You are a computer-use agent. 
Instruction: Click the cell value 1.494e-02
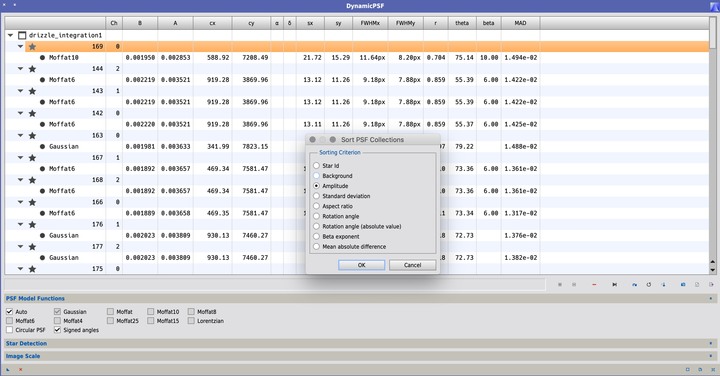[x=521, y=58]
